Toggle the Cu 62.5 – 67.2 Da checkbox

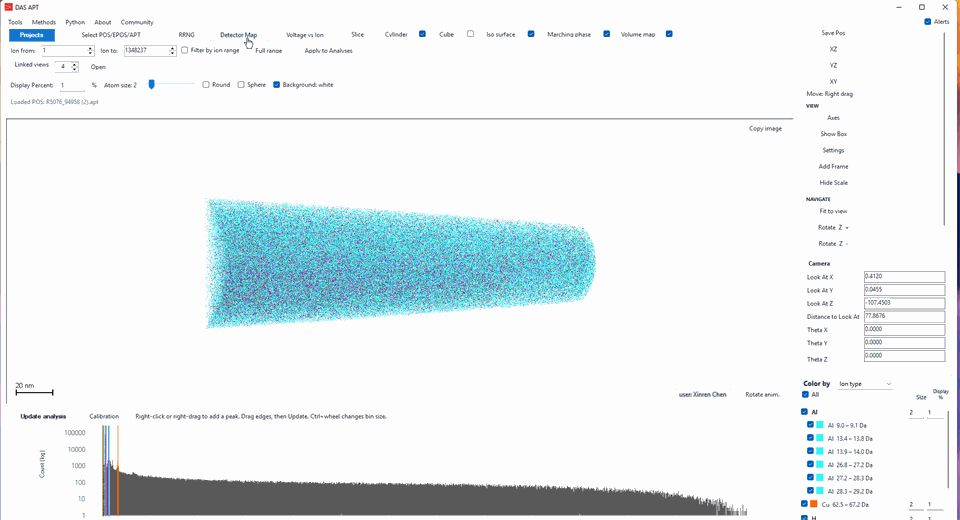[804, 504]
